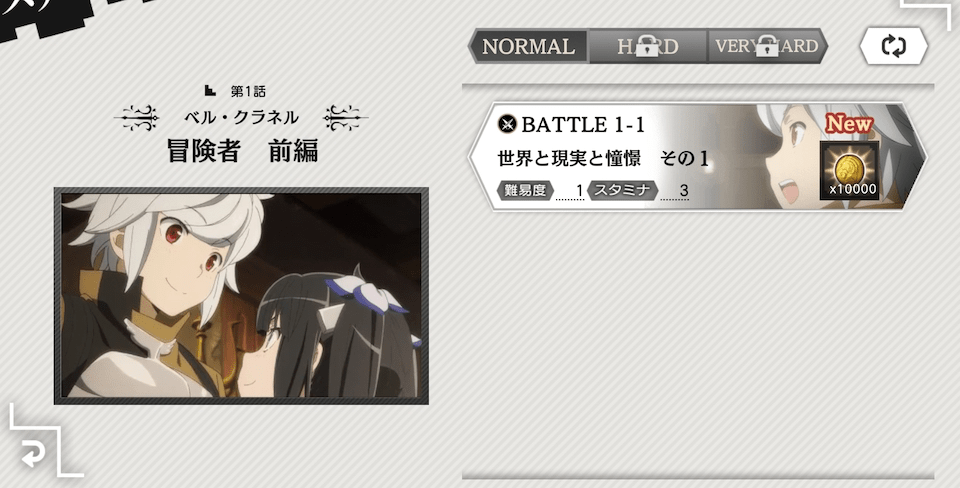Click the stage title 世界と現実と憧憬 その1

[x=603, y=159]
